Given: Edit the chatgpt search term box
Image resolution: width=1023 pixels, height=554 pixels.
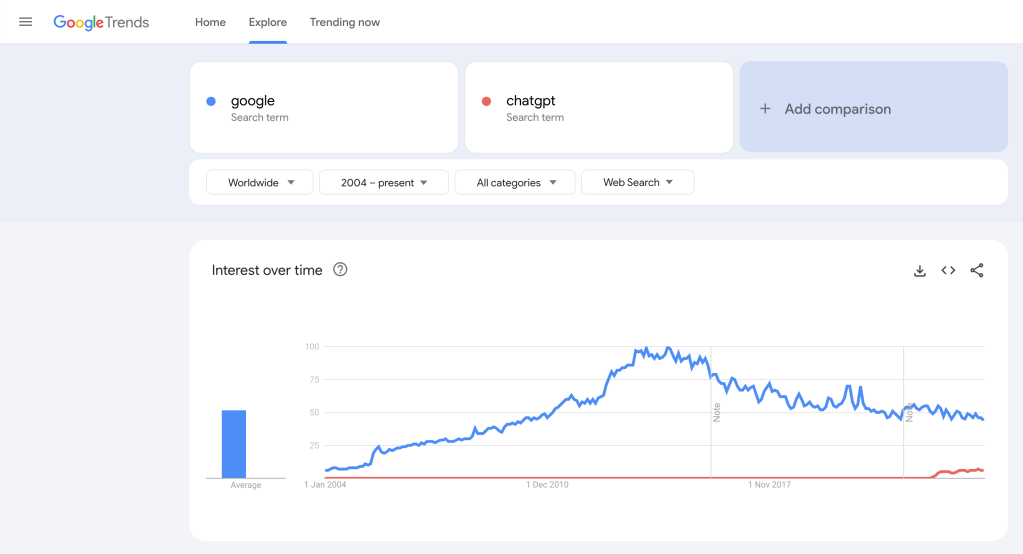Looking at the screenshot, I should point(599,108).
